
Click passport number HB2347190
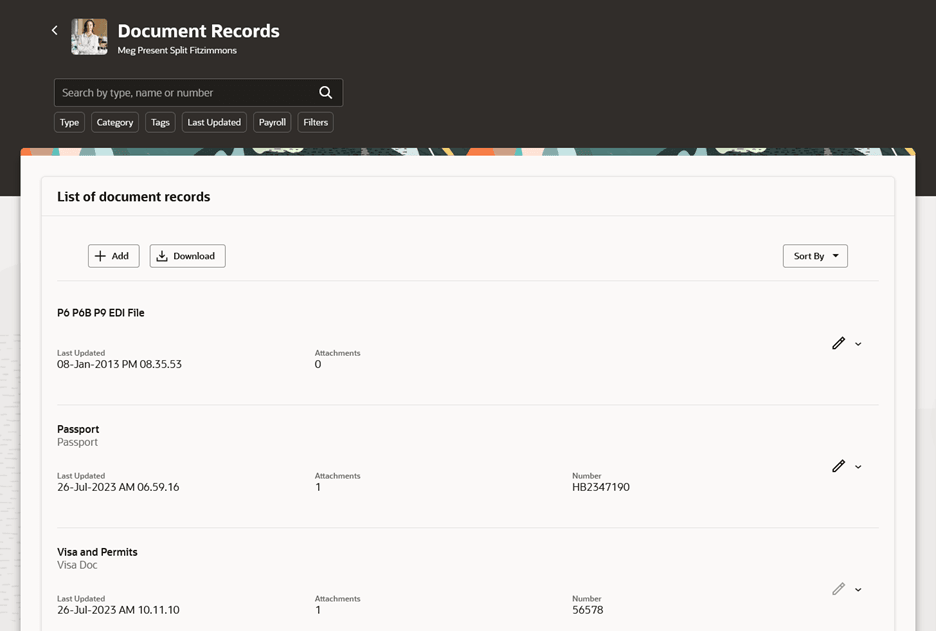pyautogui.click(x=601, y=487)
